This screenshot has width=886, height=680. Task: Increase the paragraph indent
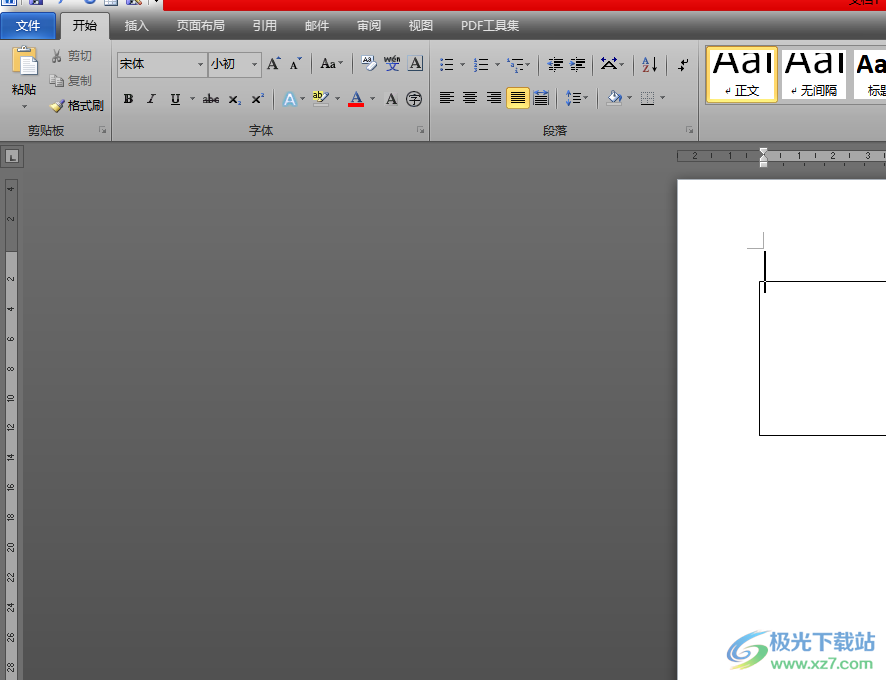(577, 64)
